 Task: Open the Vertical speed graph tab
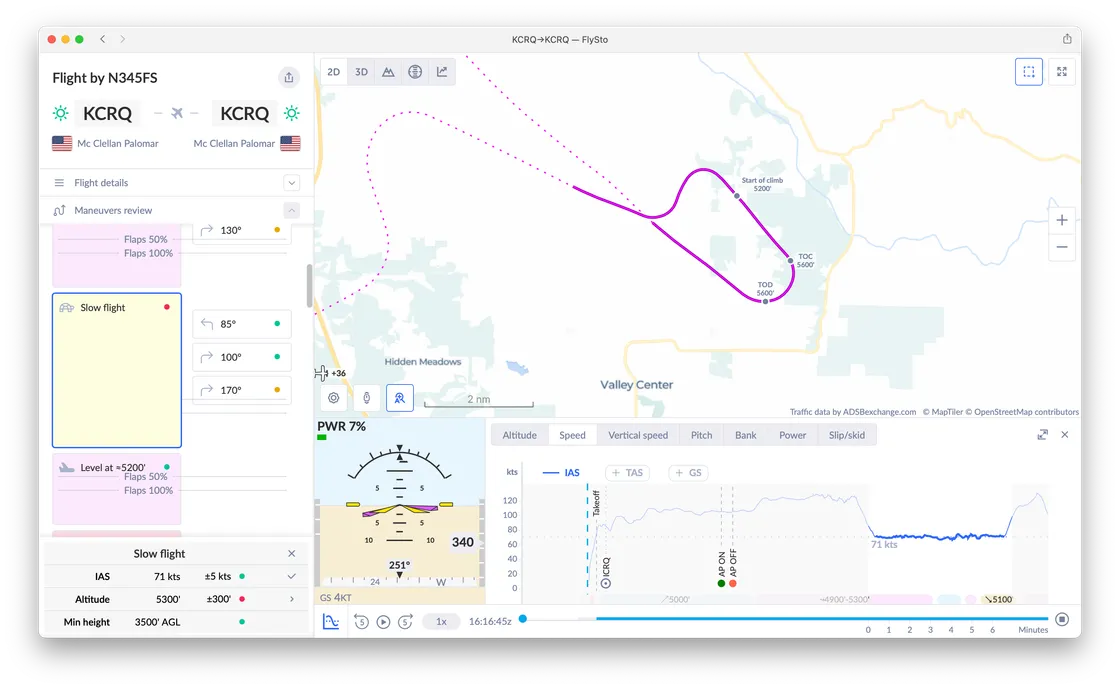(638, 435)
